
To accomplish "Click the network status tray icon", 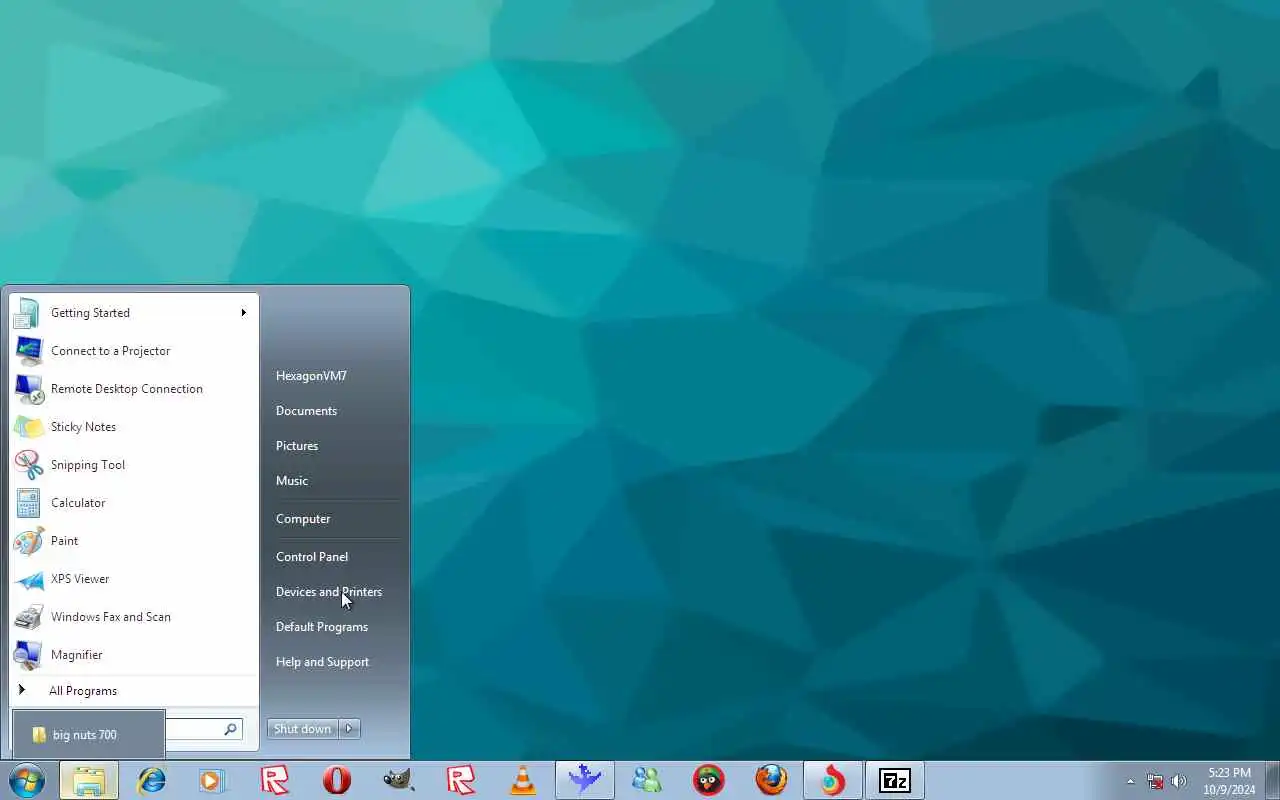I will coord(1155,781).
